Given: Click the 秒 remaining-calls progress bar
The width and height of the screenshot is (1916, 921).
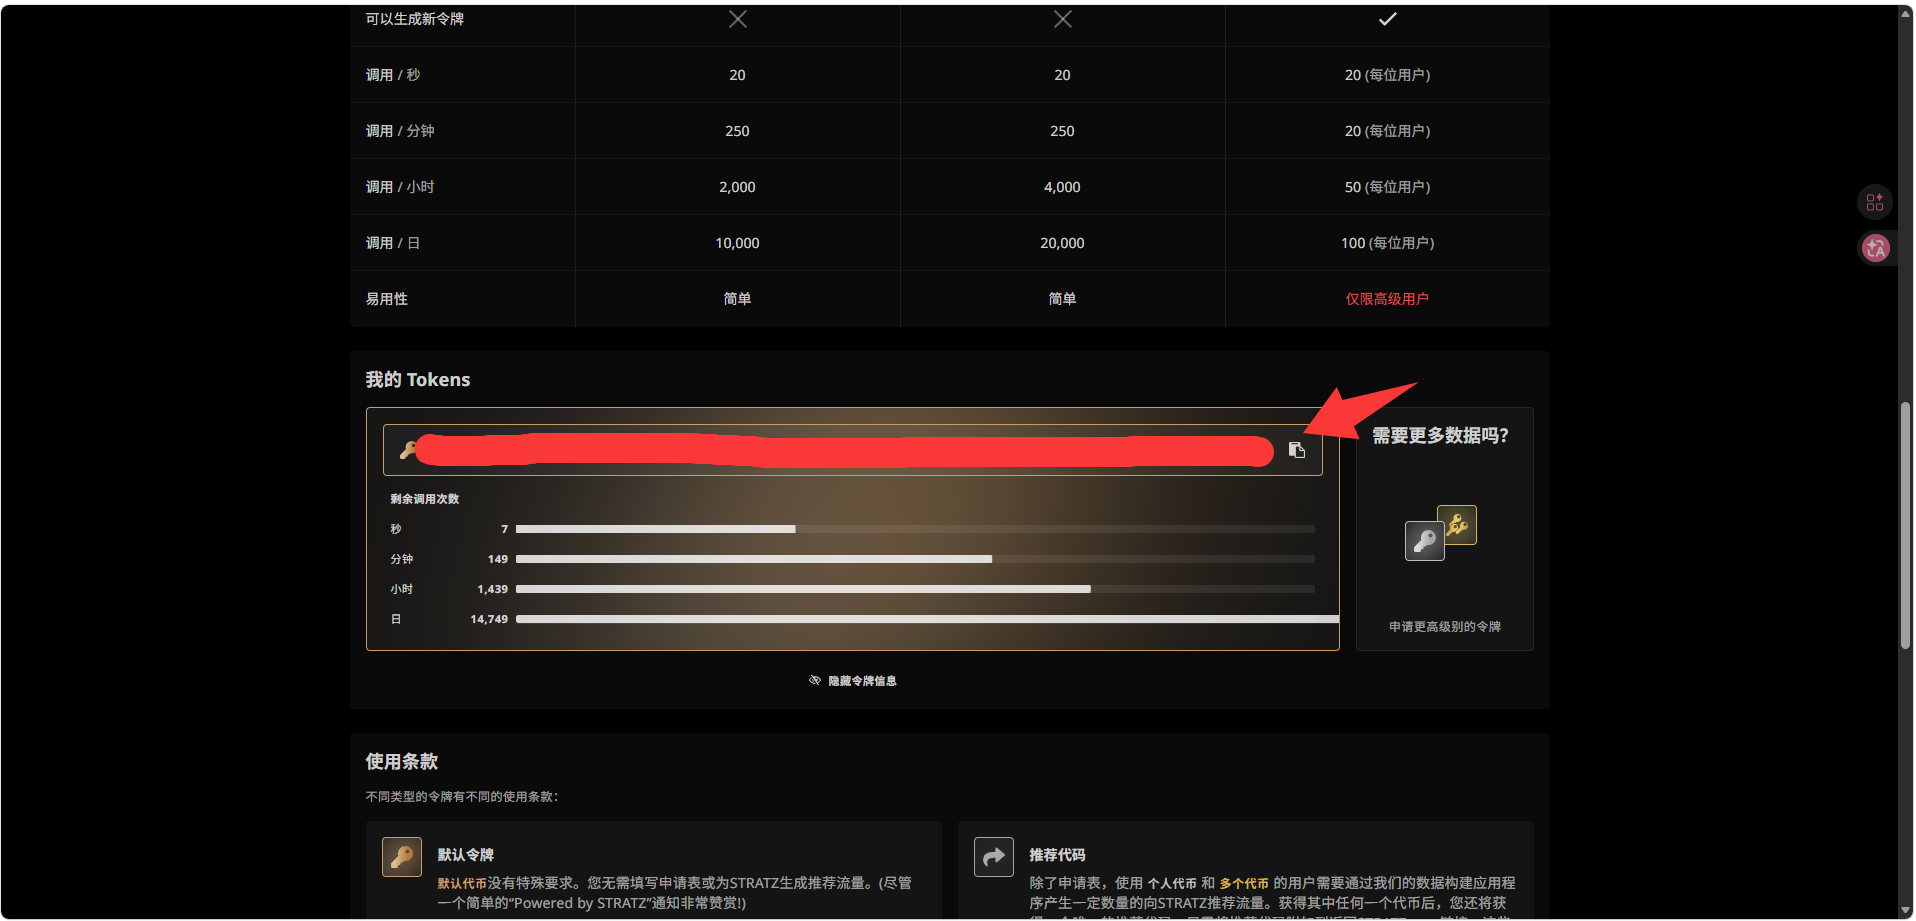Looking at the screenshot, I should (x=915, y=529).
